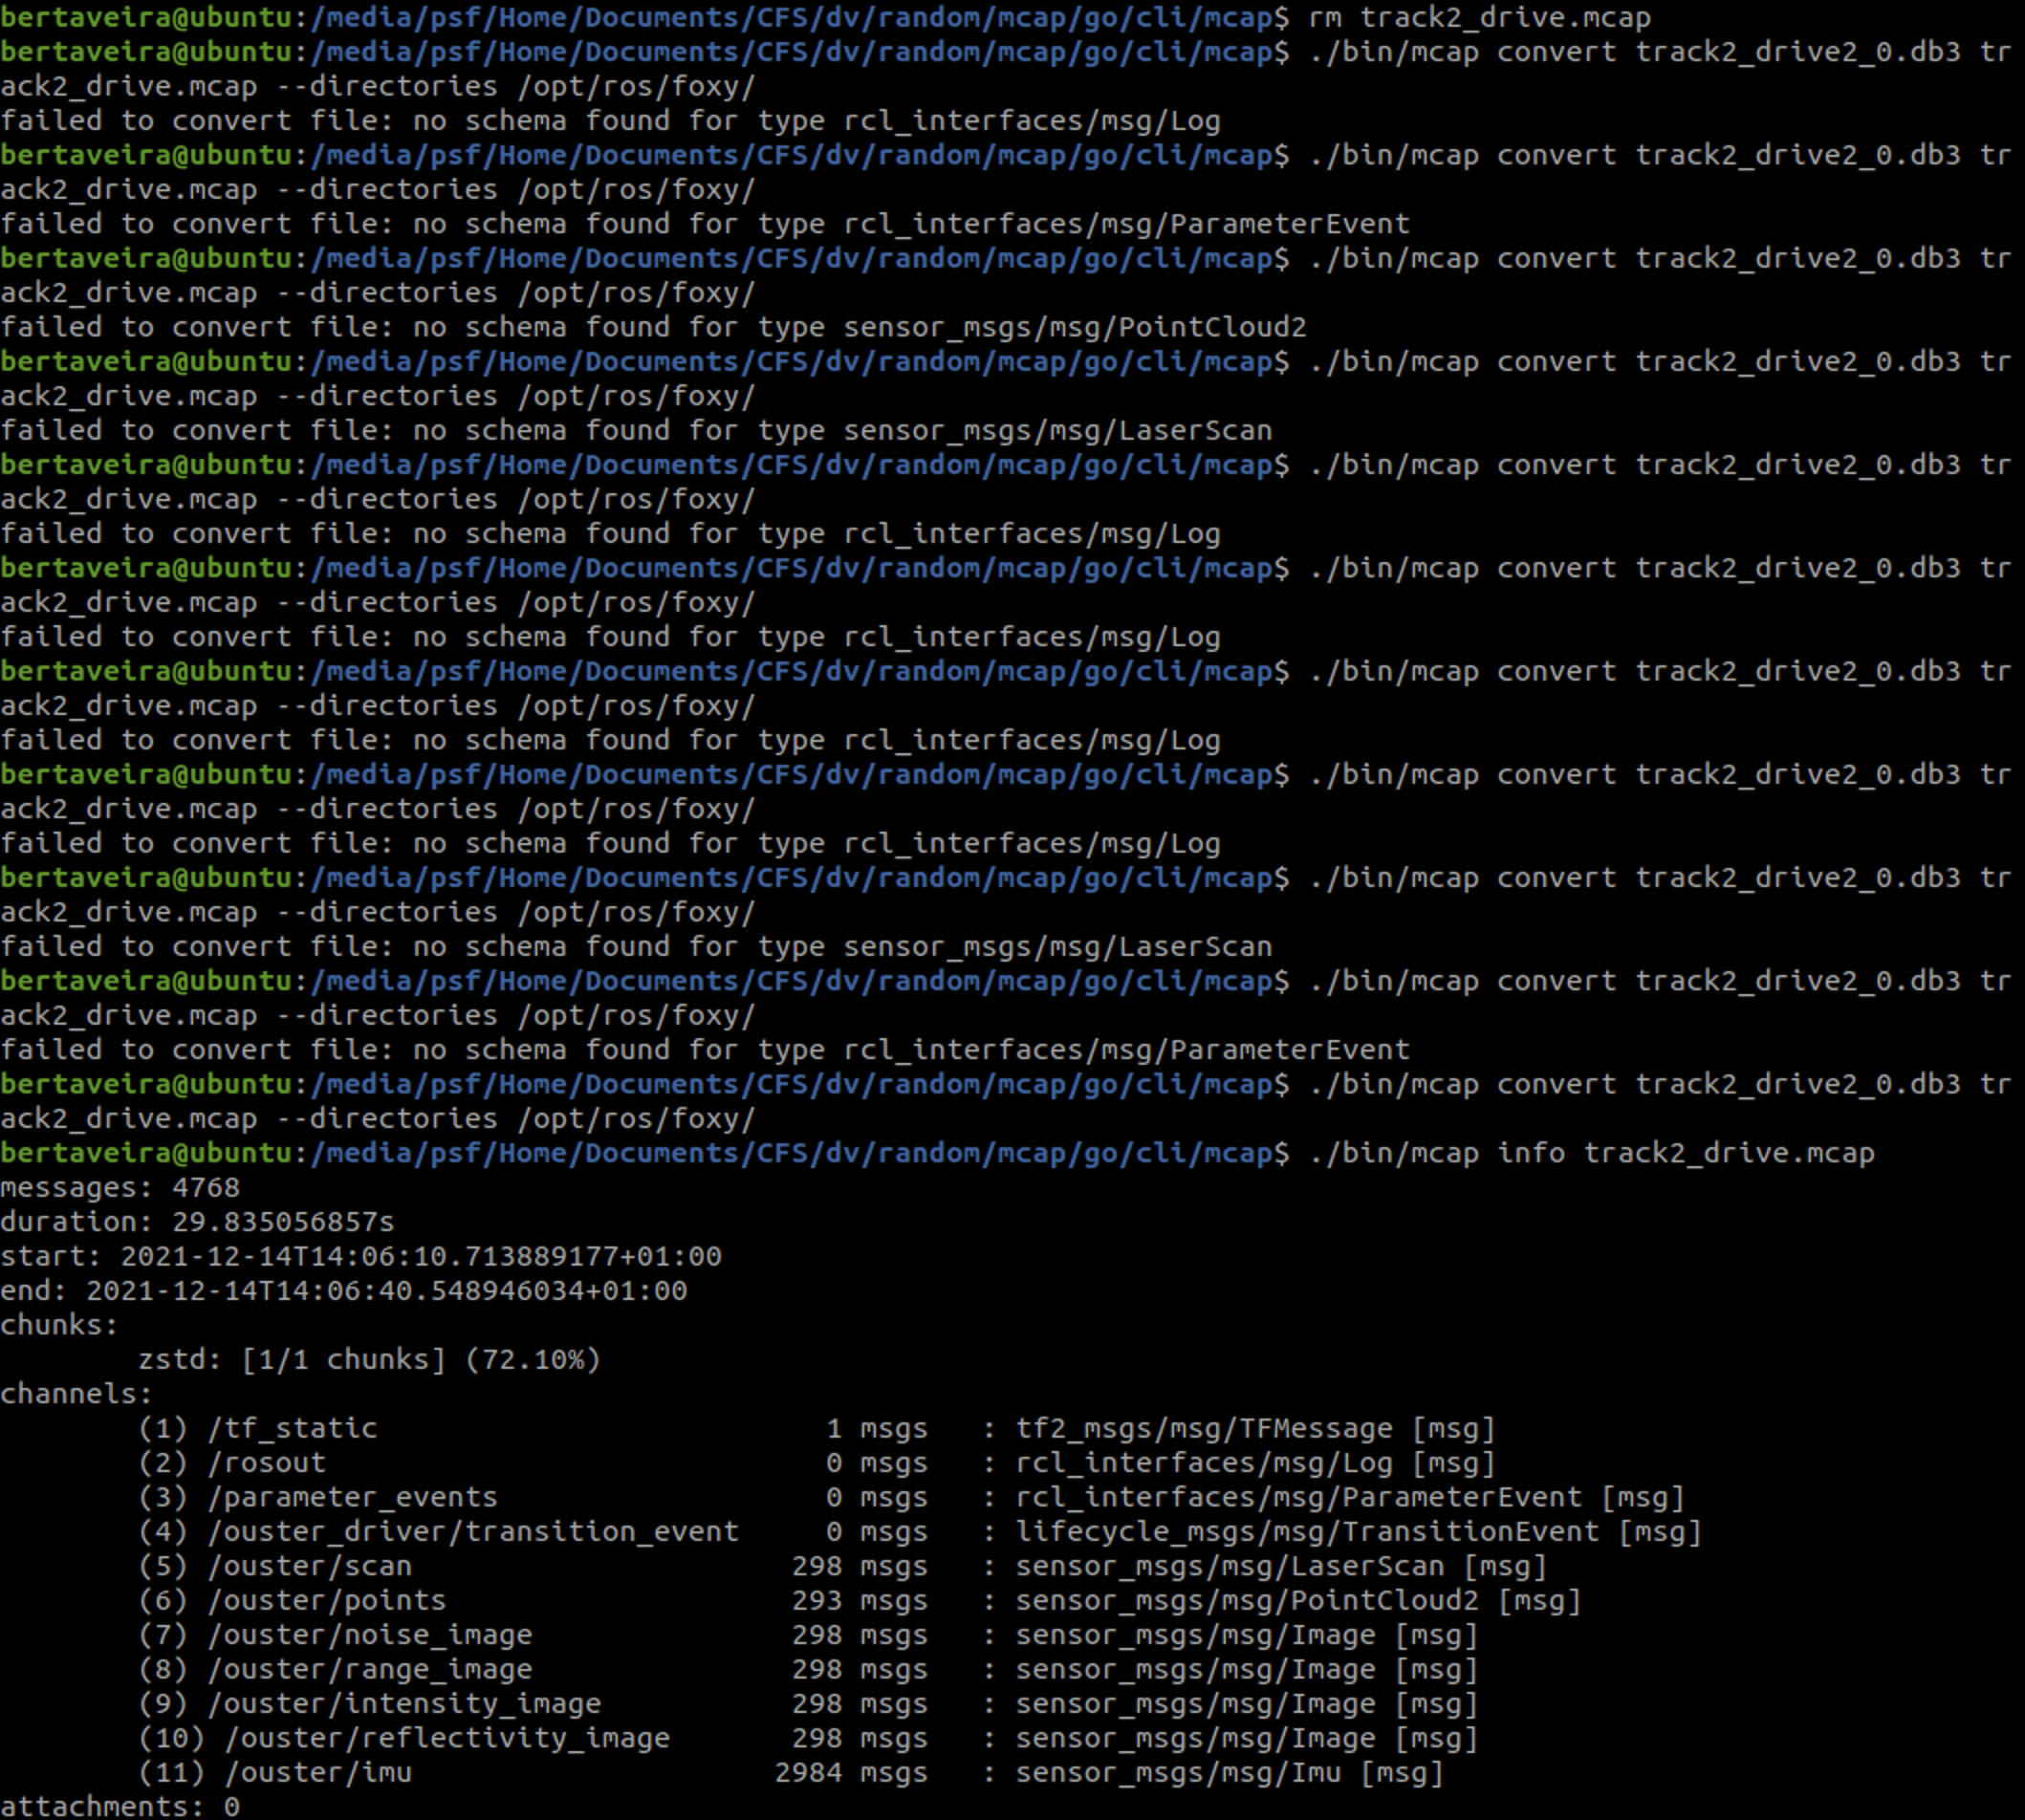Viewport: 2025px width, 1820px height.
Task: Click the /ouster/range_image channel entry
Action: click(371, 1668)
